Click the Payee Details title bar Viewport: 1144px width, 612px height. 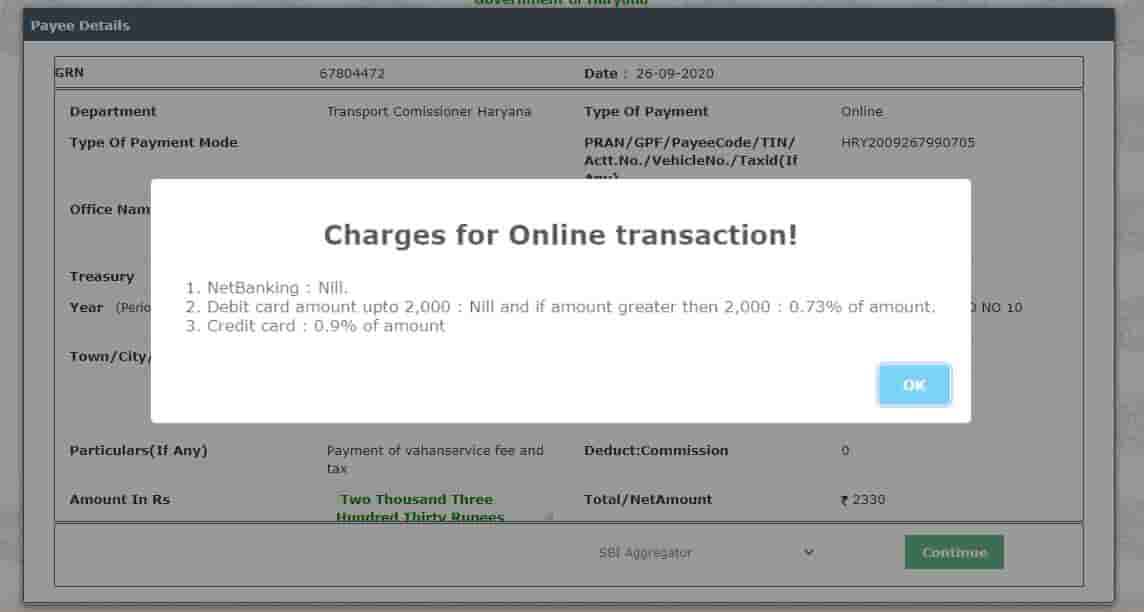(80, 25)
